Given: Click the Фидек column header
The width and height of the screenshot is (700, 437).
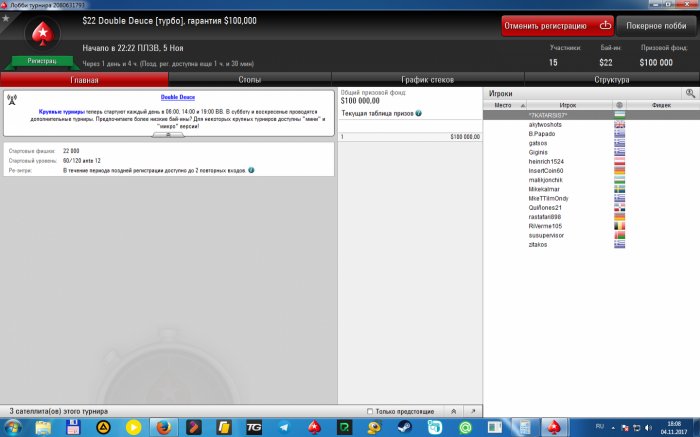Looking at the screenshot, I should [x=661, y=105].
